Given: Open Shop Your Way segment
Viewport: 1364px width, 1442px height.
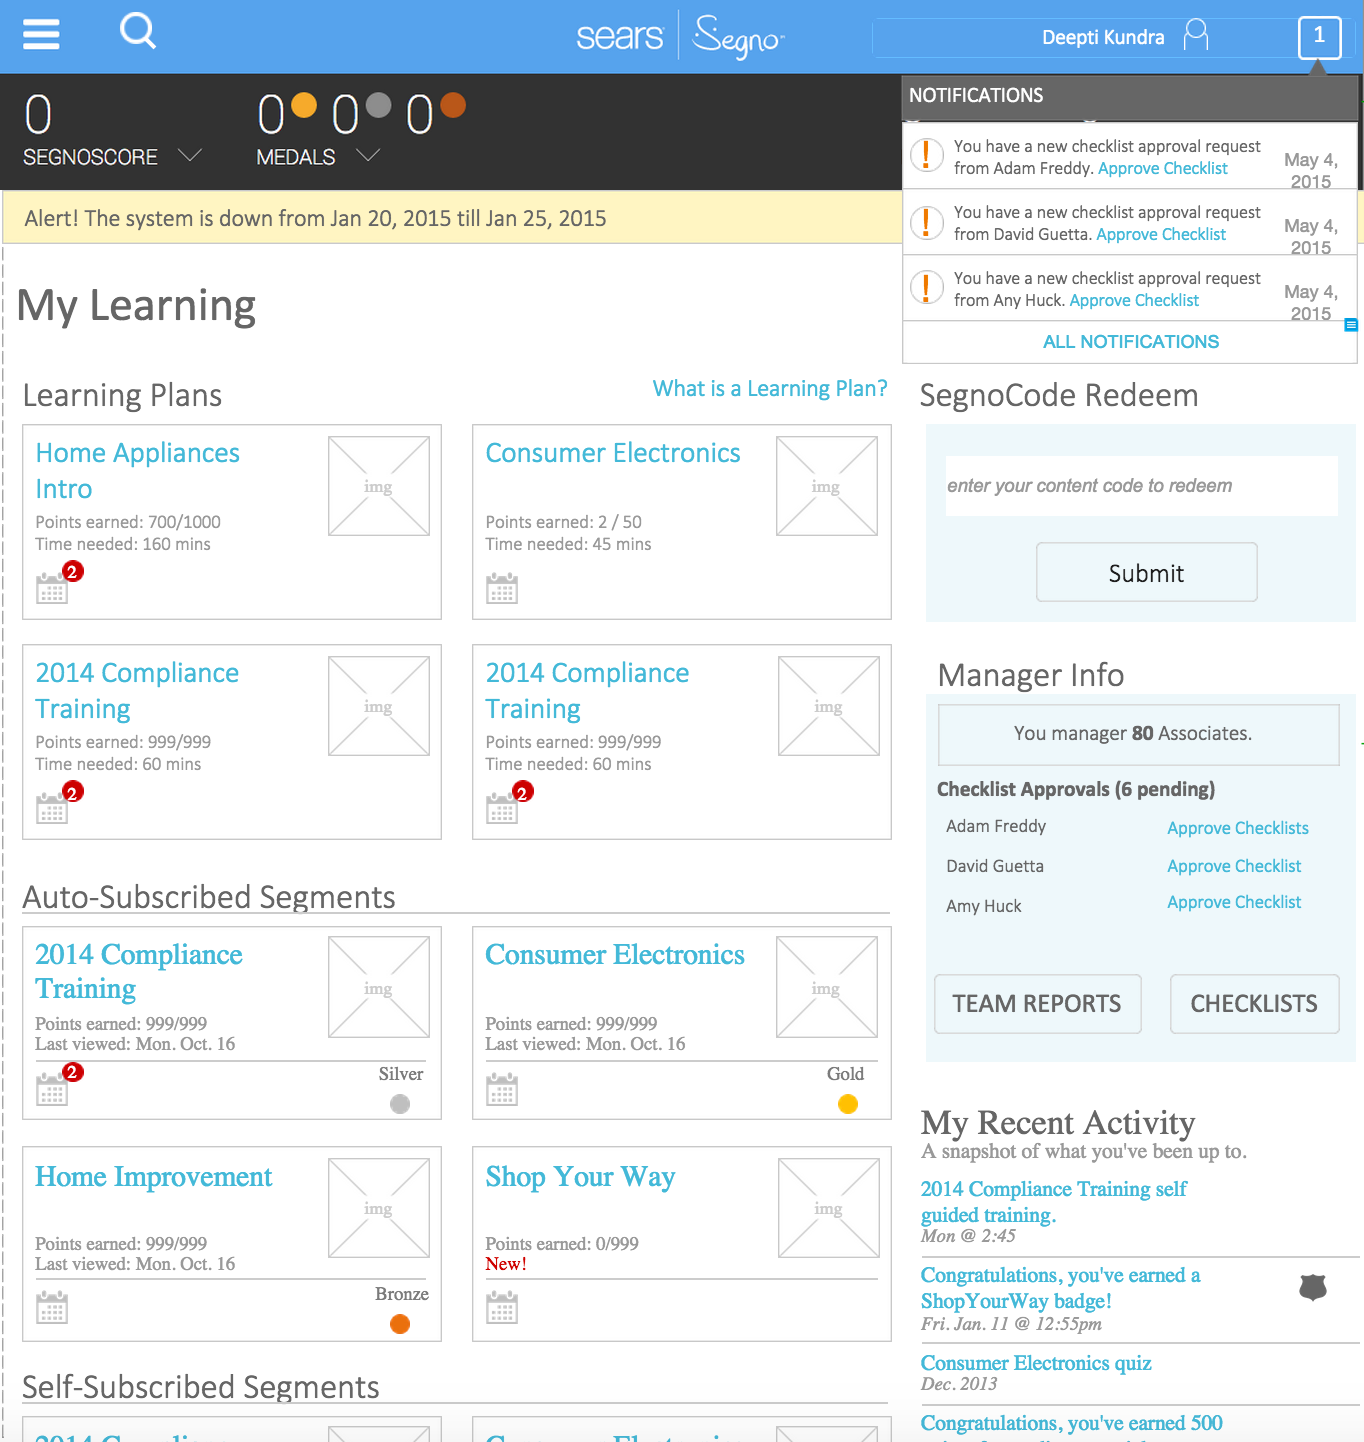Looking at the screenshot, I should point(580,1177).
